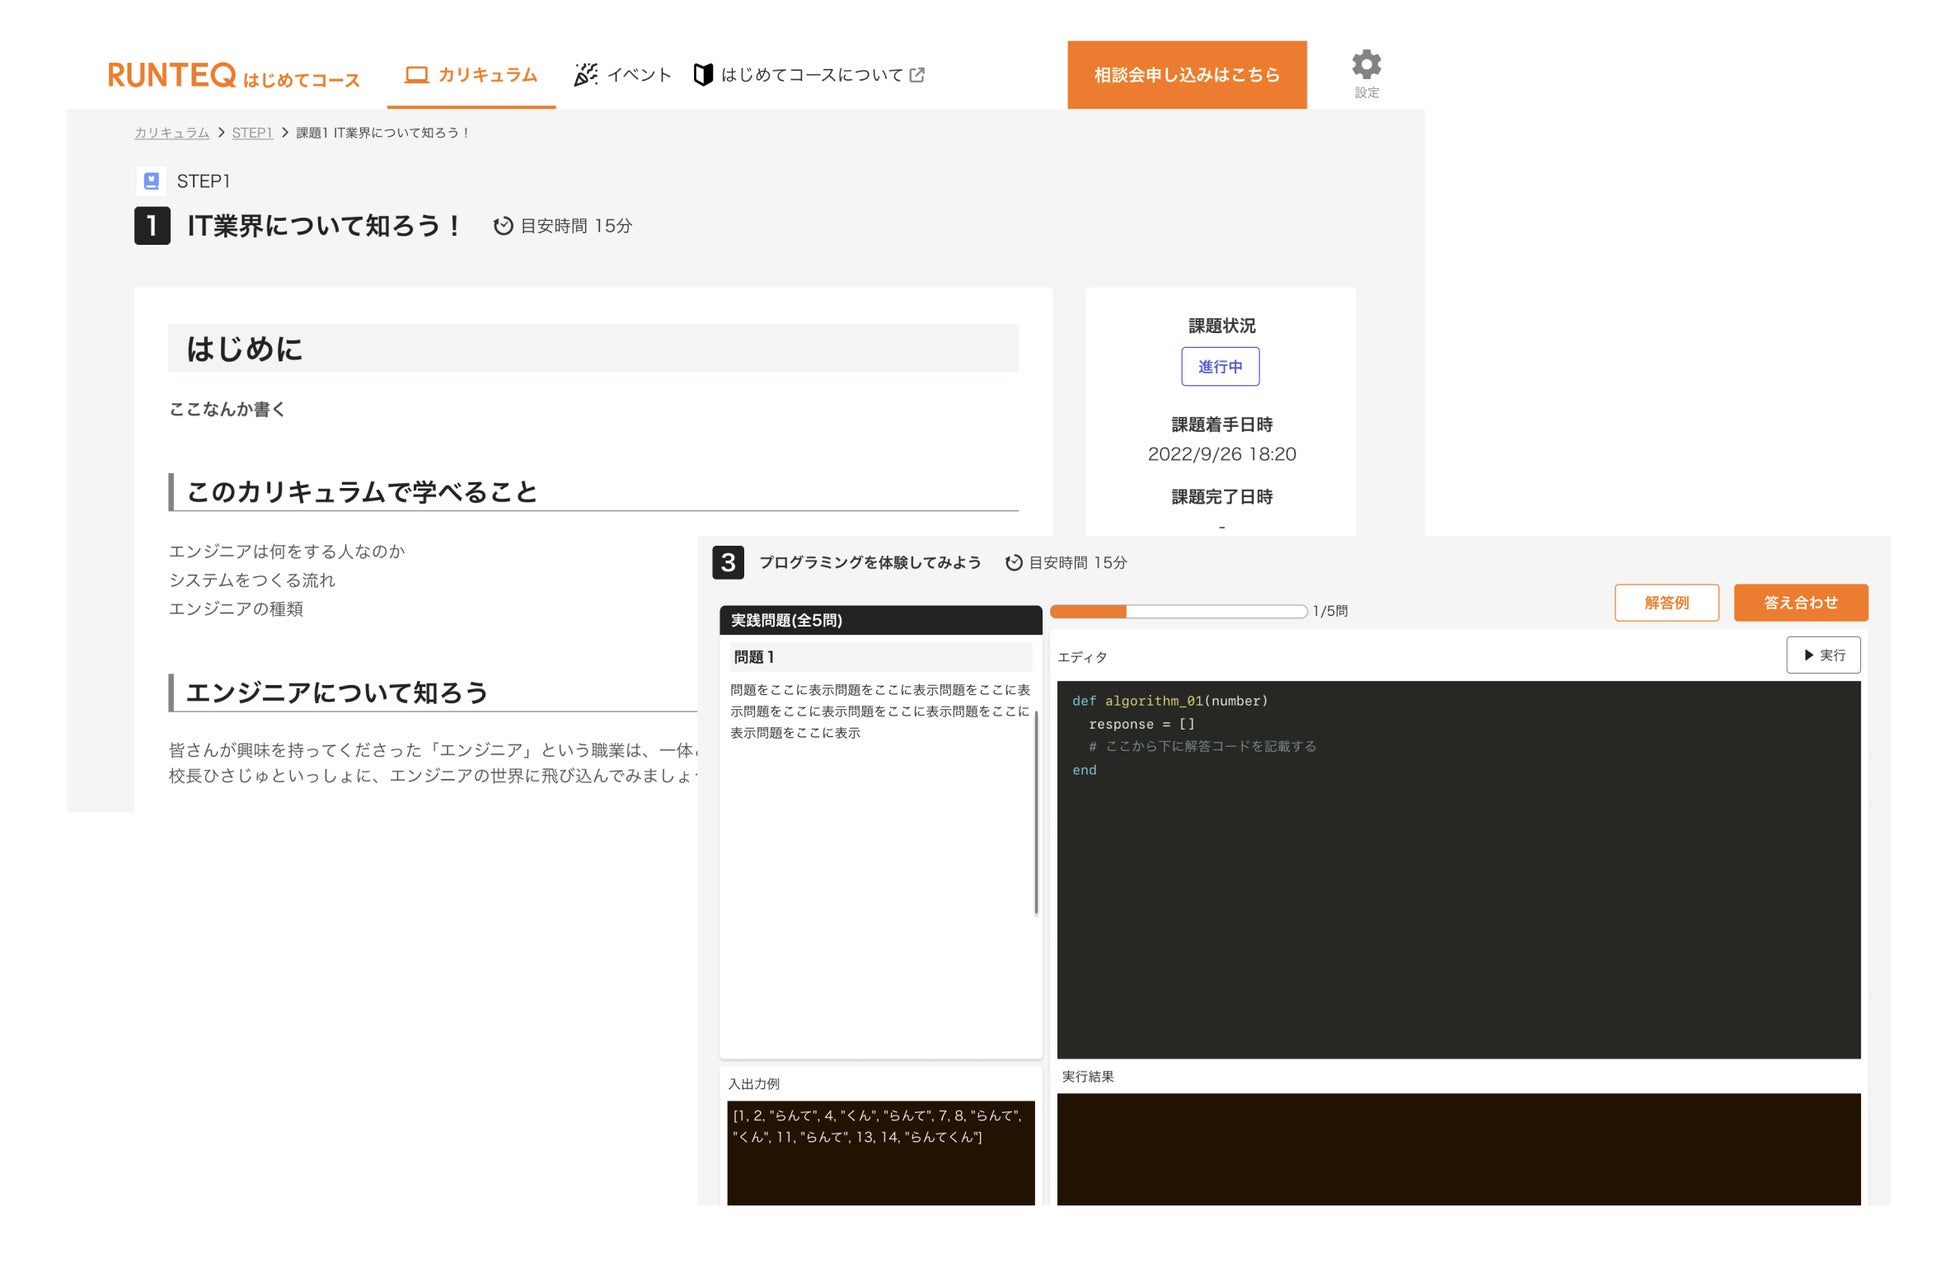
Task: Click the 進行中 status badge
Action: point(1220,367)
